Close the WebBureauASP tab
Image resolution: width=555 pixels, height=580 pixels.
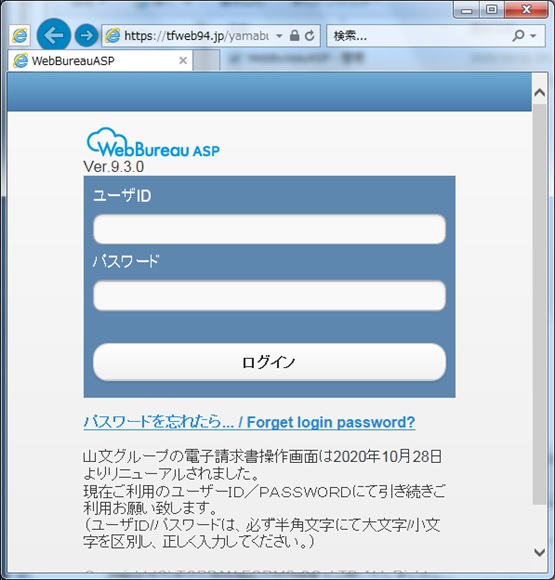coord(183,61)
